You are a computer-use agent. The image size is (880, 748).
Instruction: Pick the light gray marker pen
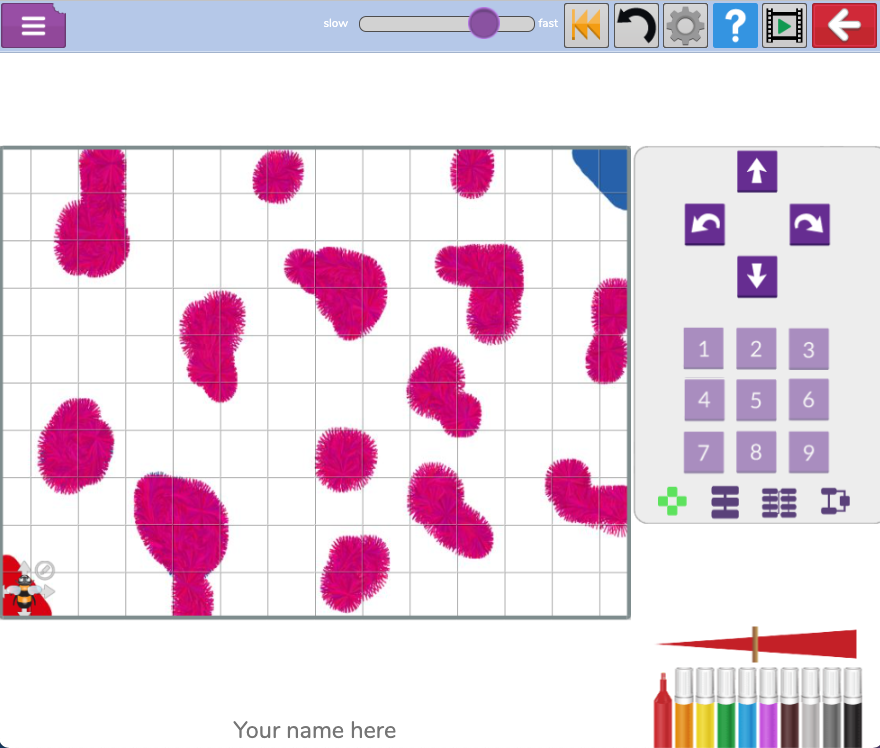(810, 708)
